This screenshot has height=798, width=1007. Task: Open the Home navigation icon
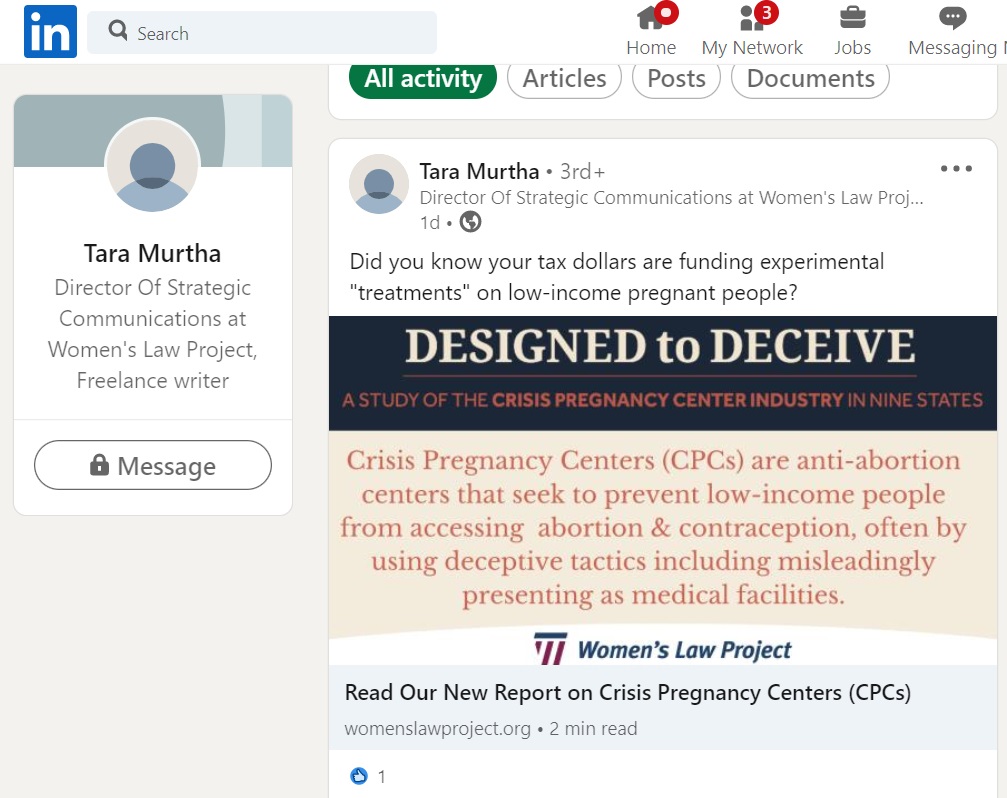click(651, 19)
